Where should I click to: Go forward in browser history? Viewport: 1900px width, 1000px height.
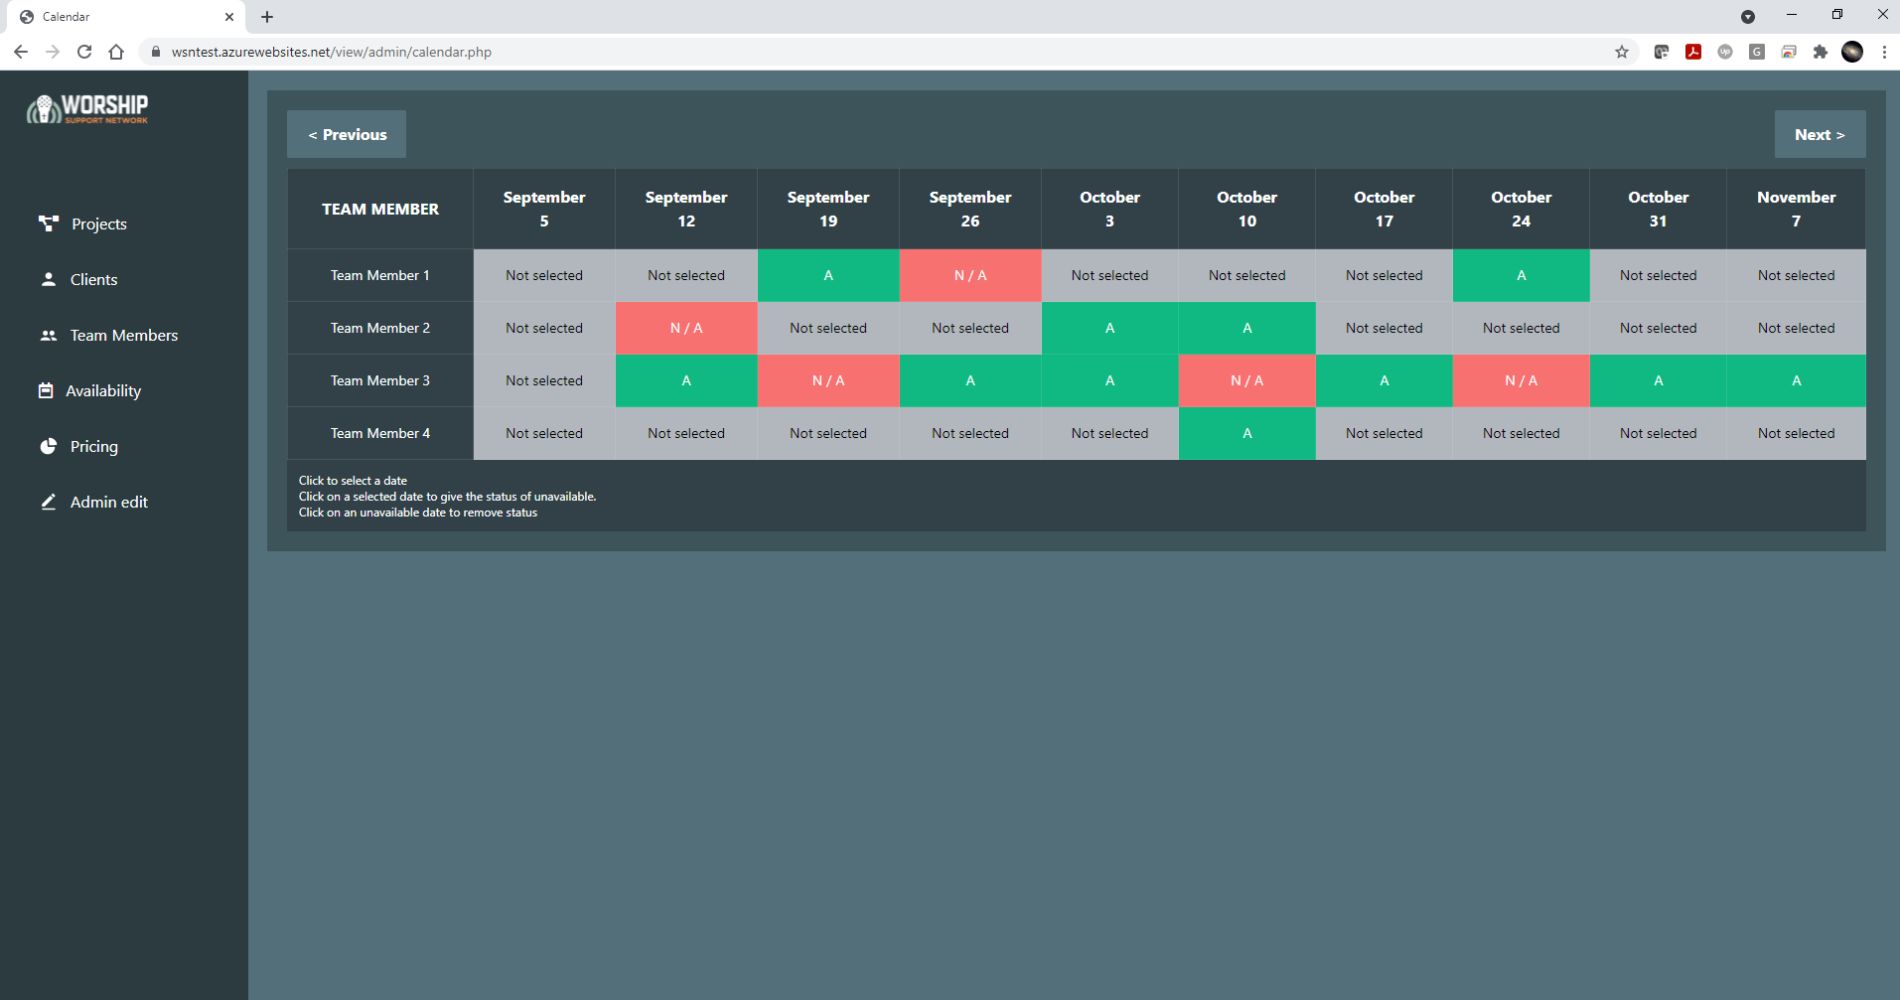click(53, 52)
